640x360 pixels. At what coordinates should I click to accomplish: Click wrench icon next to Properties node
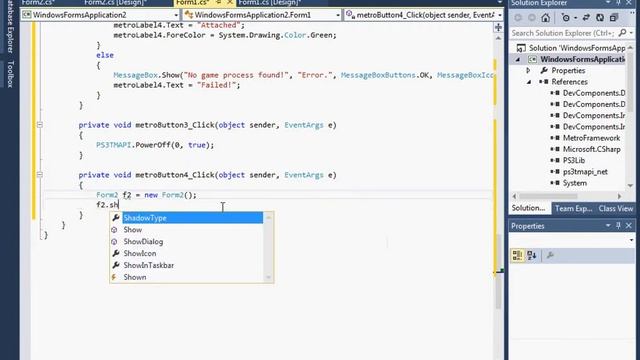544,71
